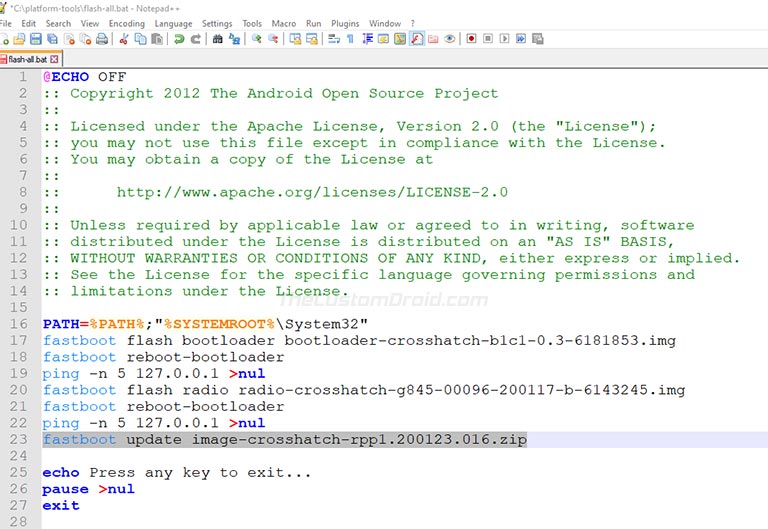
Task: Click the Undo arrow icon
Action: point(179,39)
